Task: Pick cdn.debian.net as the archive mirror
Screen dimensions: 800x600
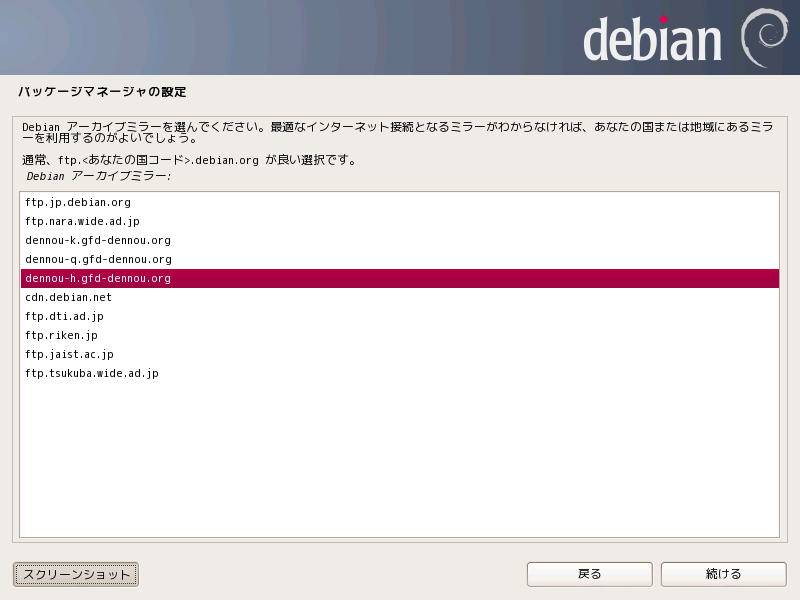Action: [399, 297]
